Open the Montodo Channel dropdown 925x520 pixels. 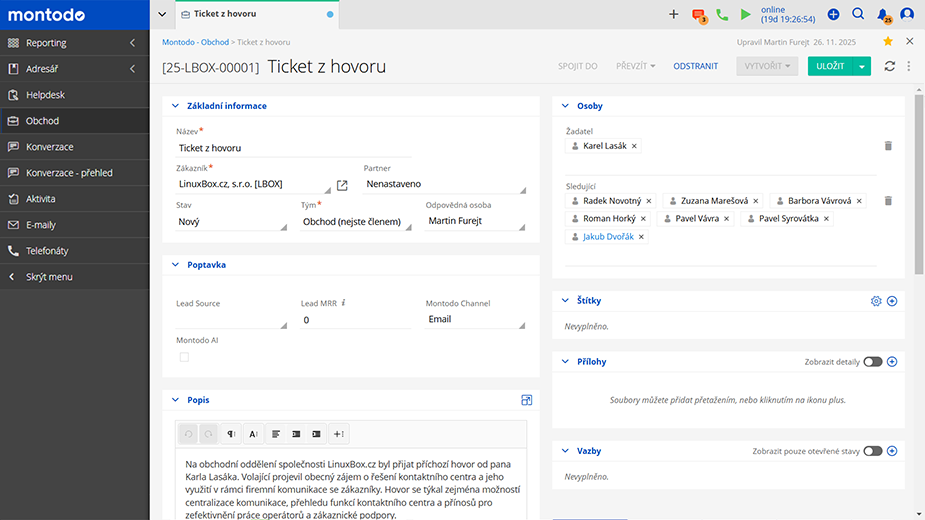(475, 320)
